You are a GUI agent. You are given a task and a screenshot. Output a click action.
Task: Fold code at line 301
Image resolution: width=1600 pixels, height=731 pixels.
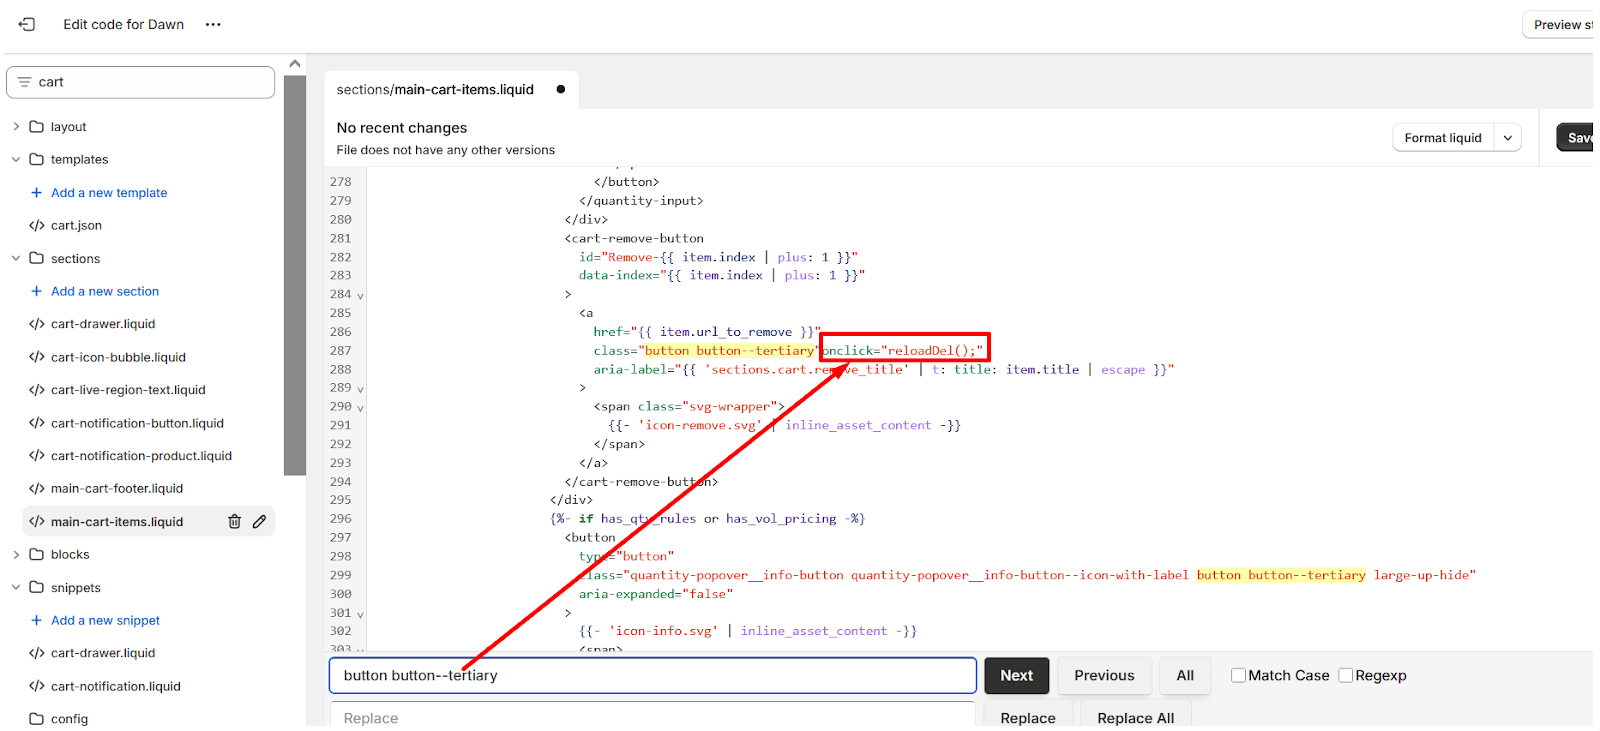(x=361, y=614)
